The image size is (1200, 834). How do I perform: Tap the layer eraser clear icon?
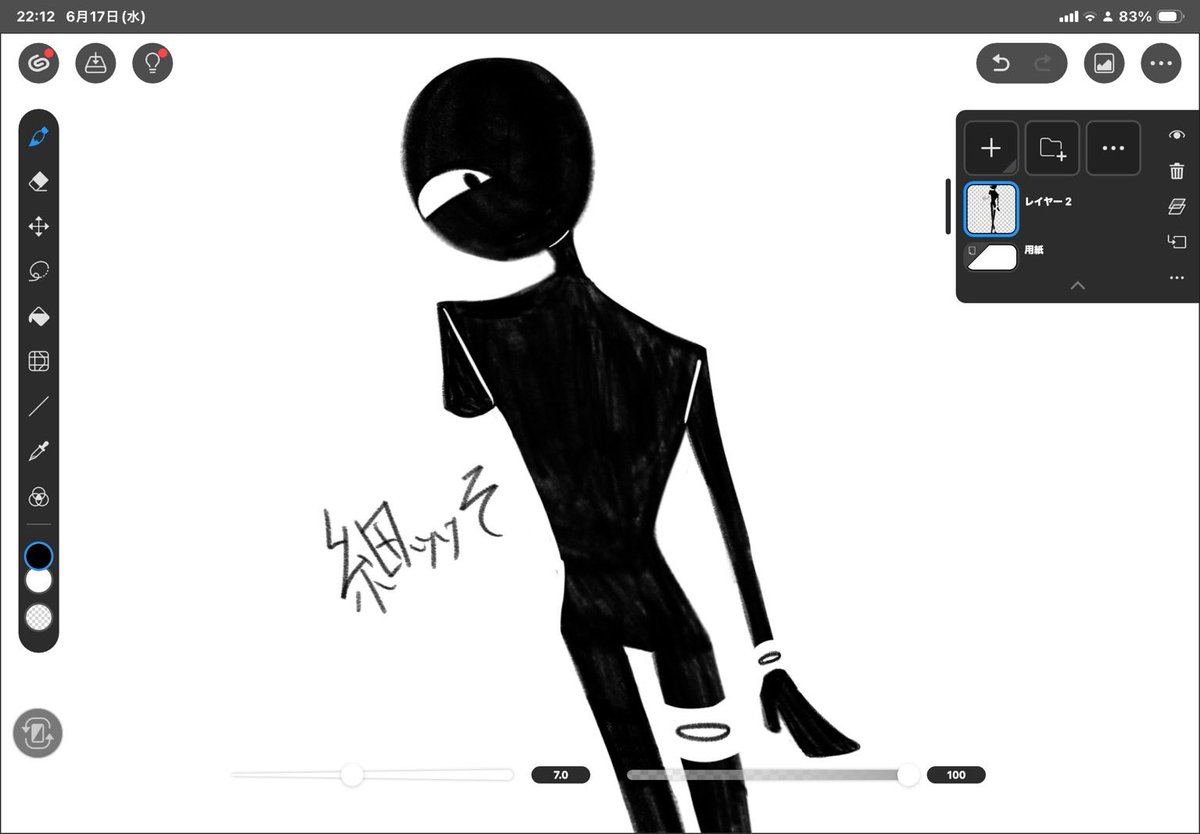coord(1177,207)
